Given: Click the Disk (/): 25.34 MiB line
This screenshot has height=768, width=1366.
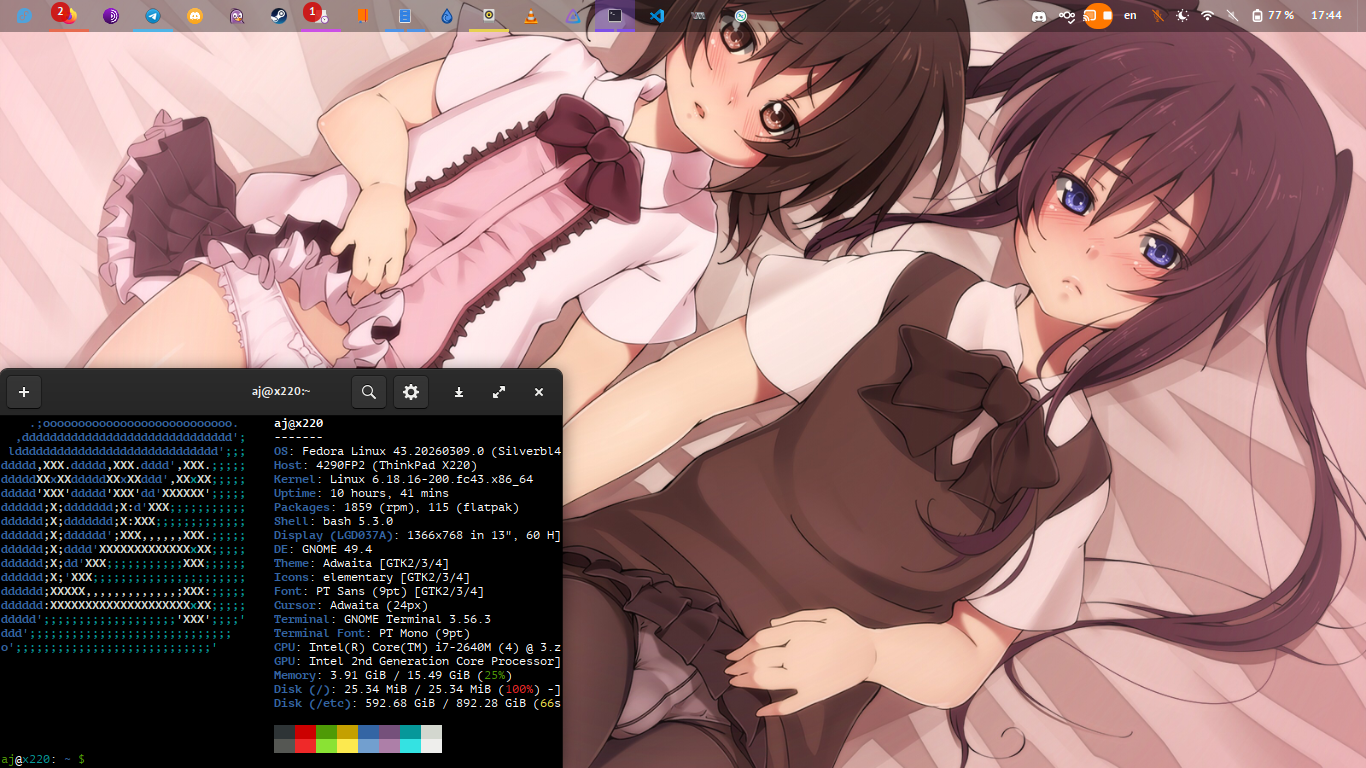Looking at the screenshot, I should click(417, 690).
